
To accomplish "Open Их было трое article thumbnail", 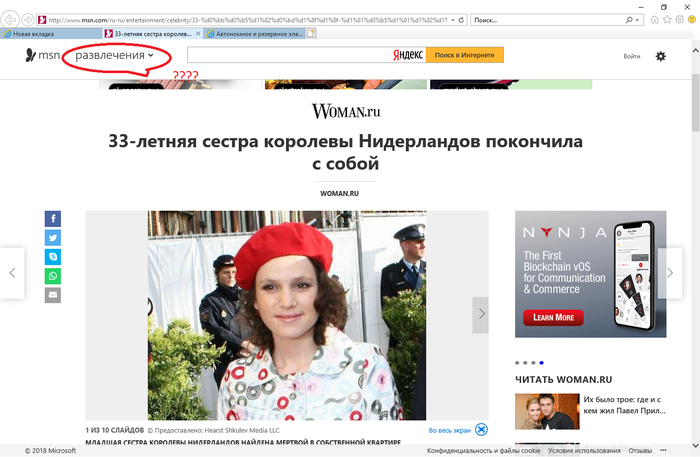I will [547, 411].
